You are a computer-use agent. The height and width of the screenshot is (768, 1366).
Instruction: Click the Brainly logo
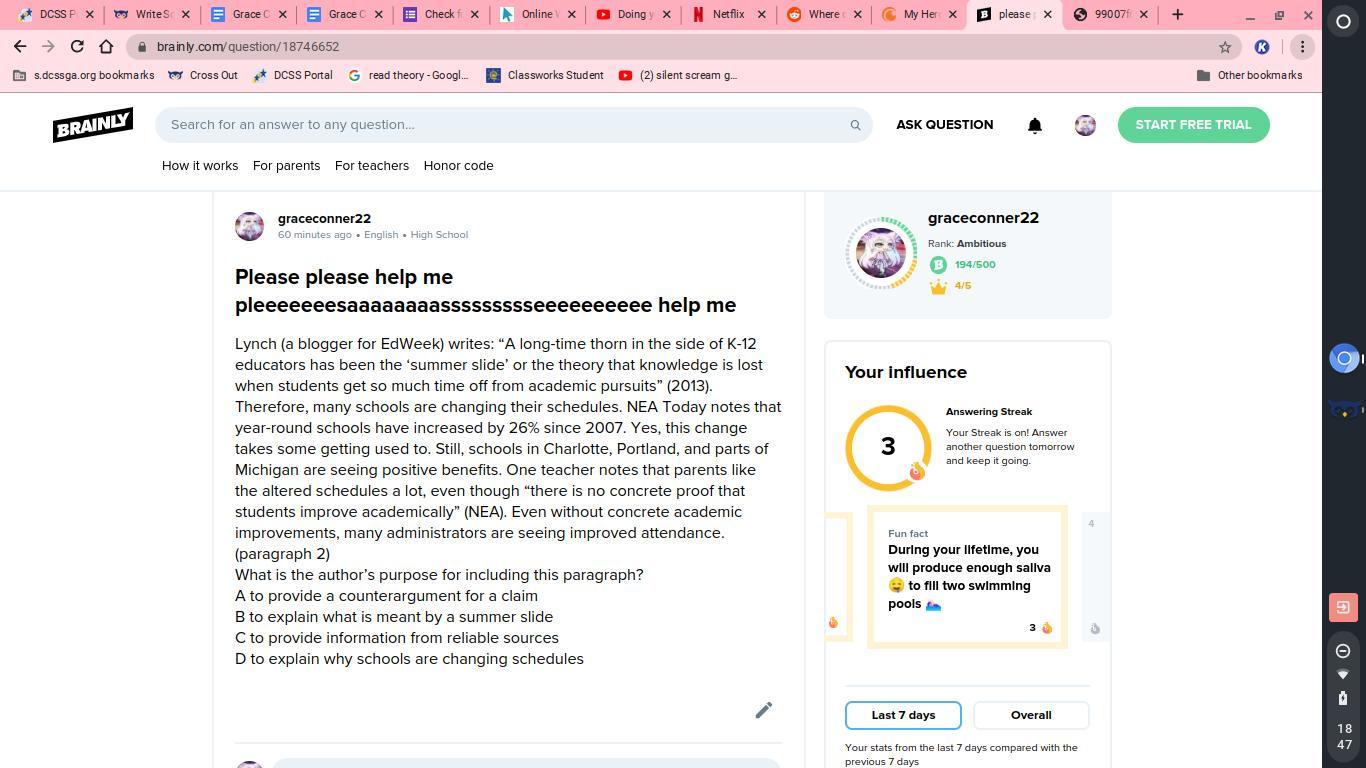(x=93, y=125)
